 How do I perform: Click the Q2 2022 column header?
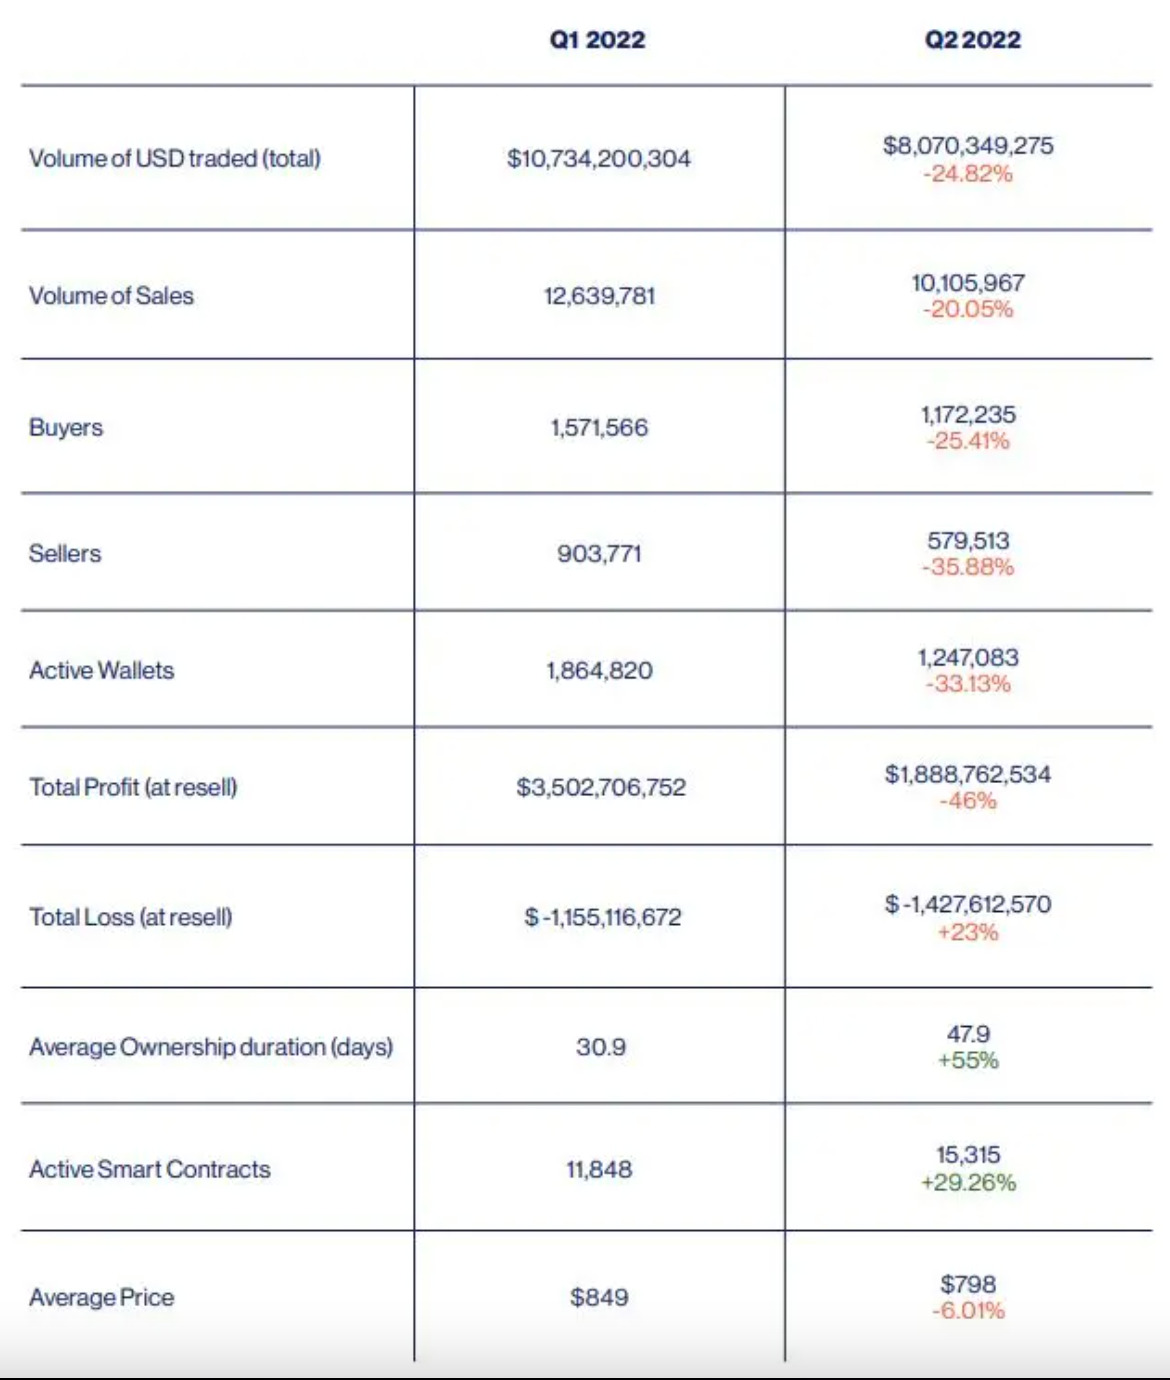[x=973, y=40]
